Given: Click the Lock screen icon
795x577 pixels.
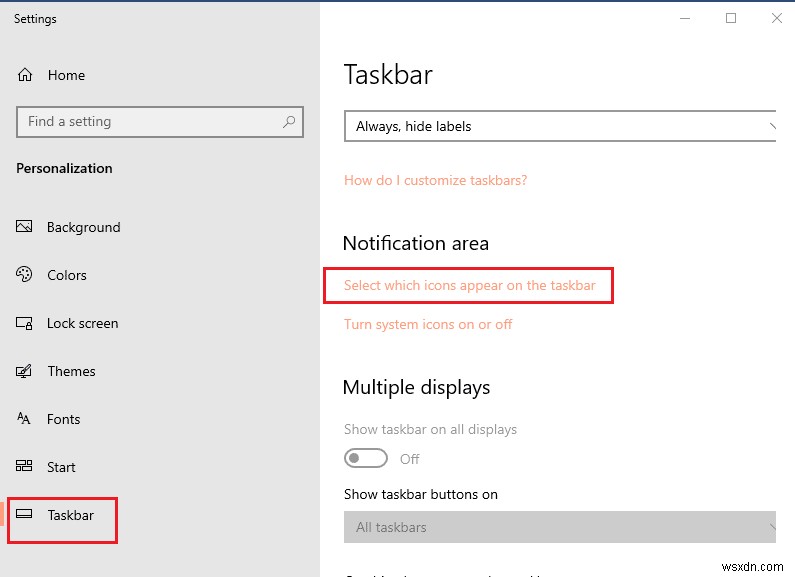Looking at the screenshot, I should point(24,323).
